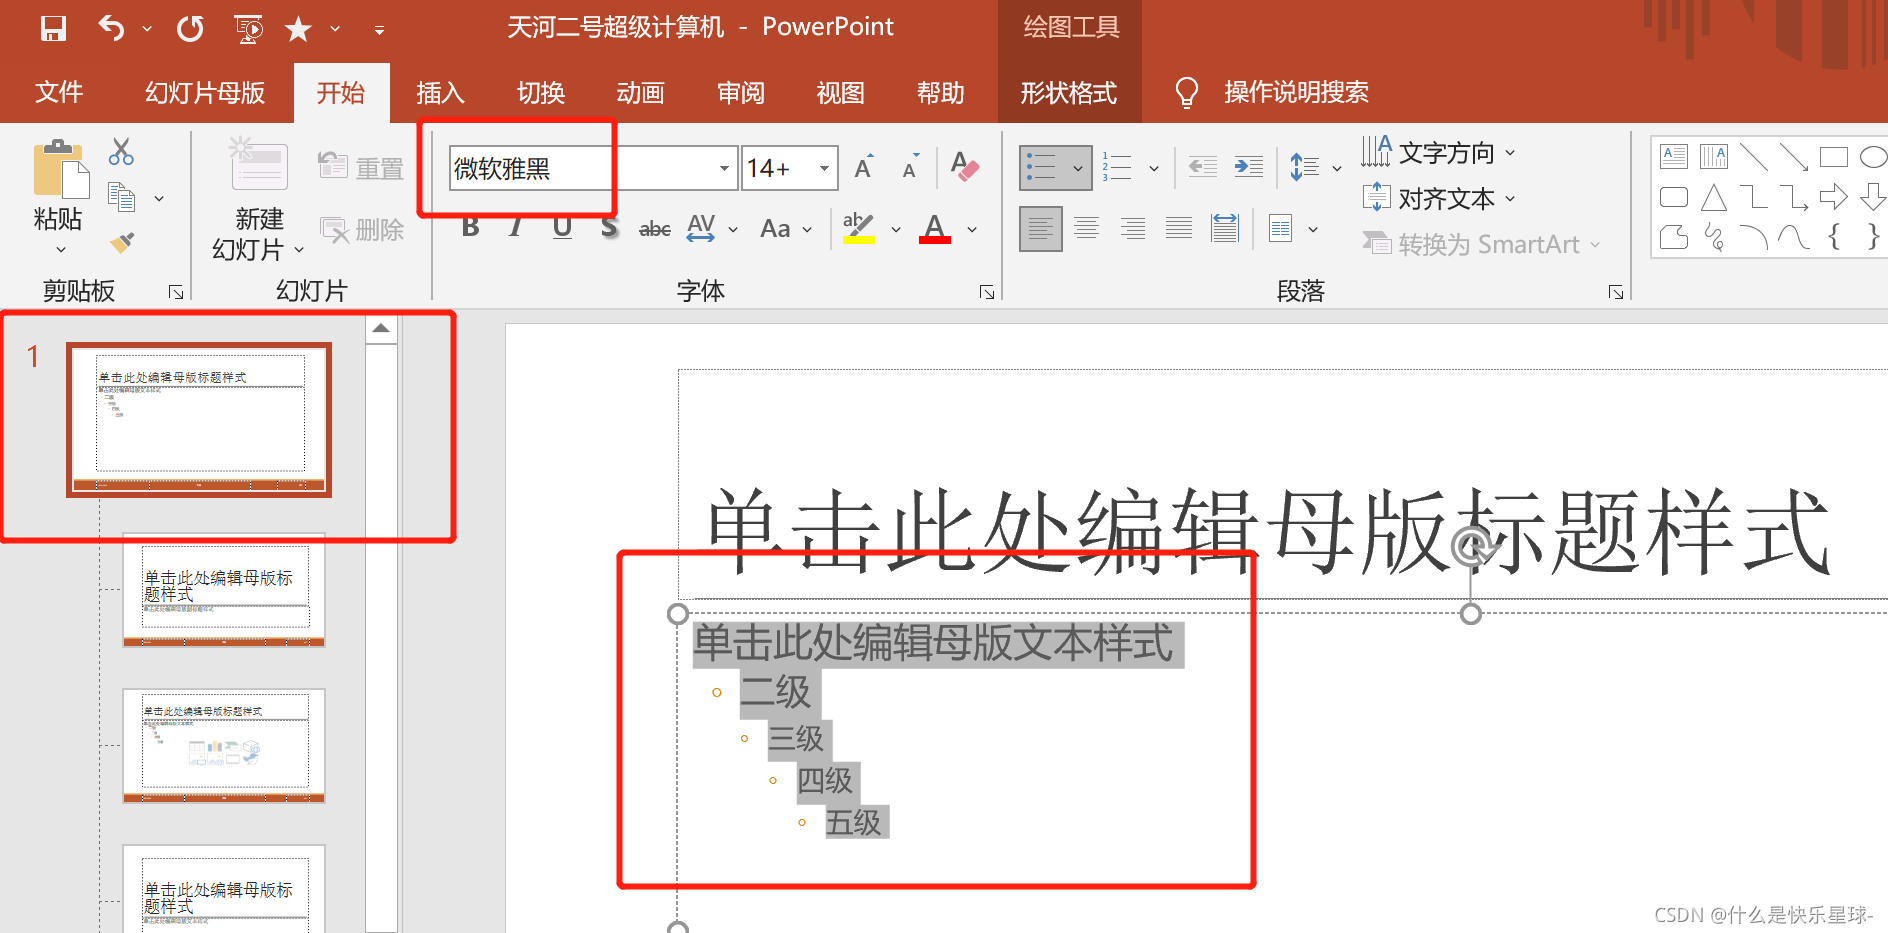This screenshot has width=1888, height=933.
Task: Switch to the 动画 animations tab
Action: tap(640, 92)
